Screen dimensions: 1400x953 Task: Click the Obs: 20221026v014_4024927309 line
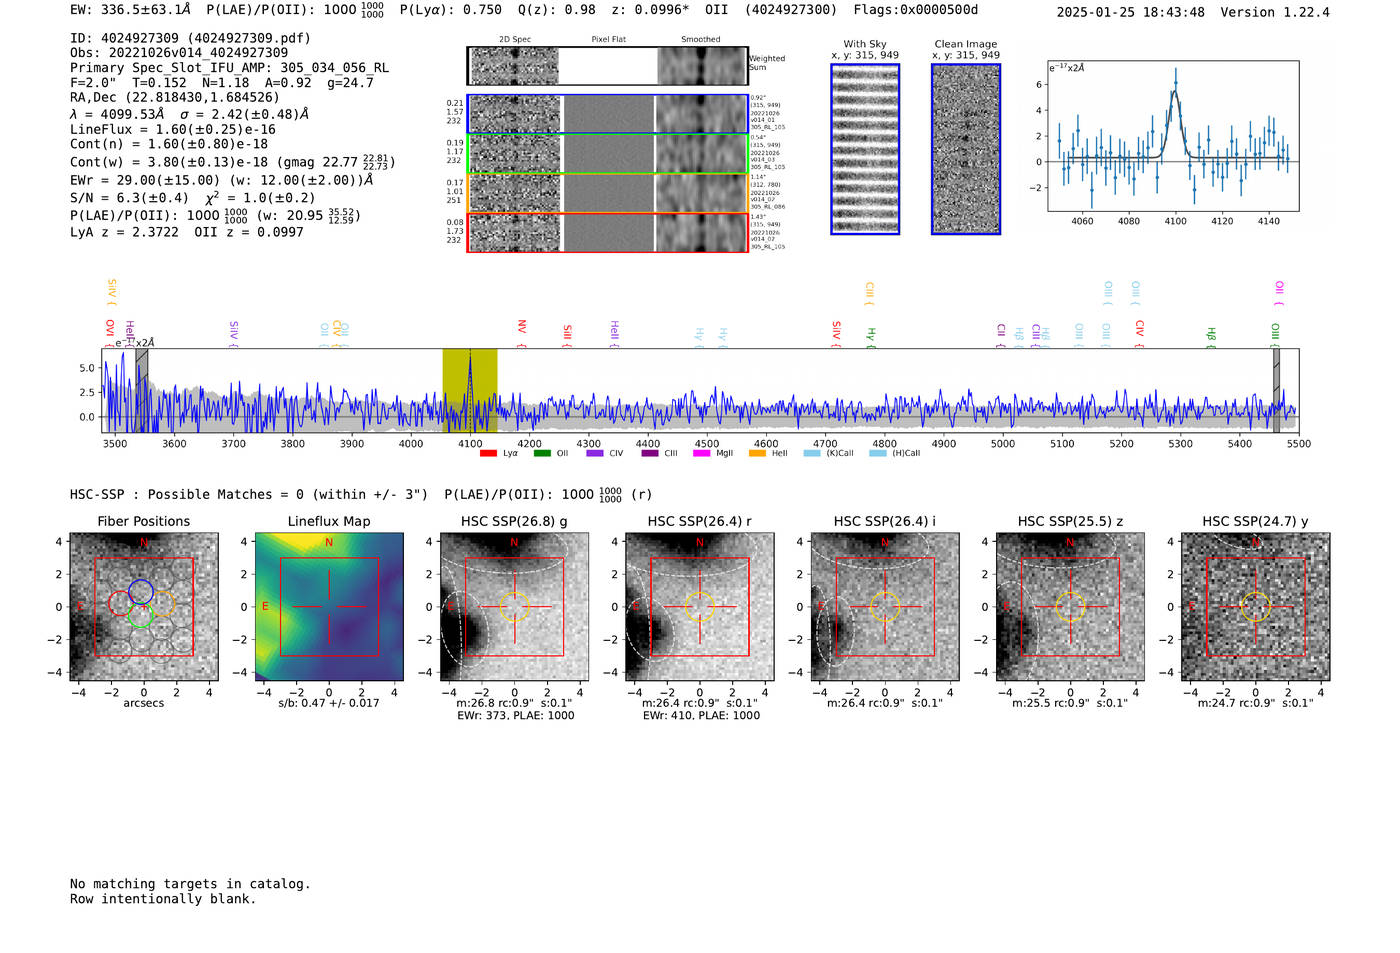tap(179, 52)
